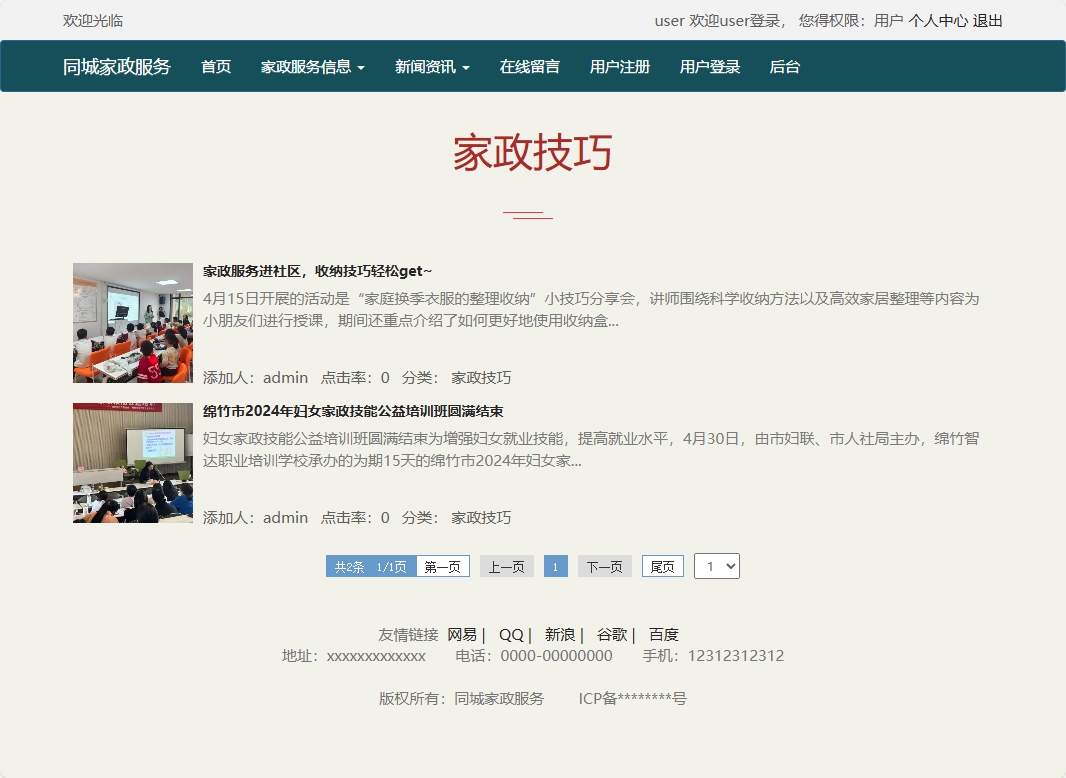Go to the 首页 menu item
Viewport: 1066px width, 778px height.
coord(215,66)
